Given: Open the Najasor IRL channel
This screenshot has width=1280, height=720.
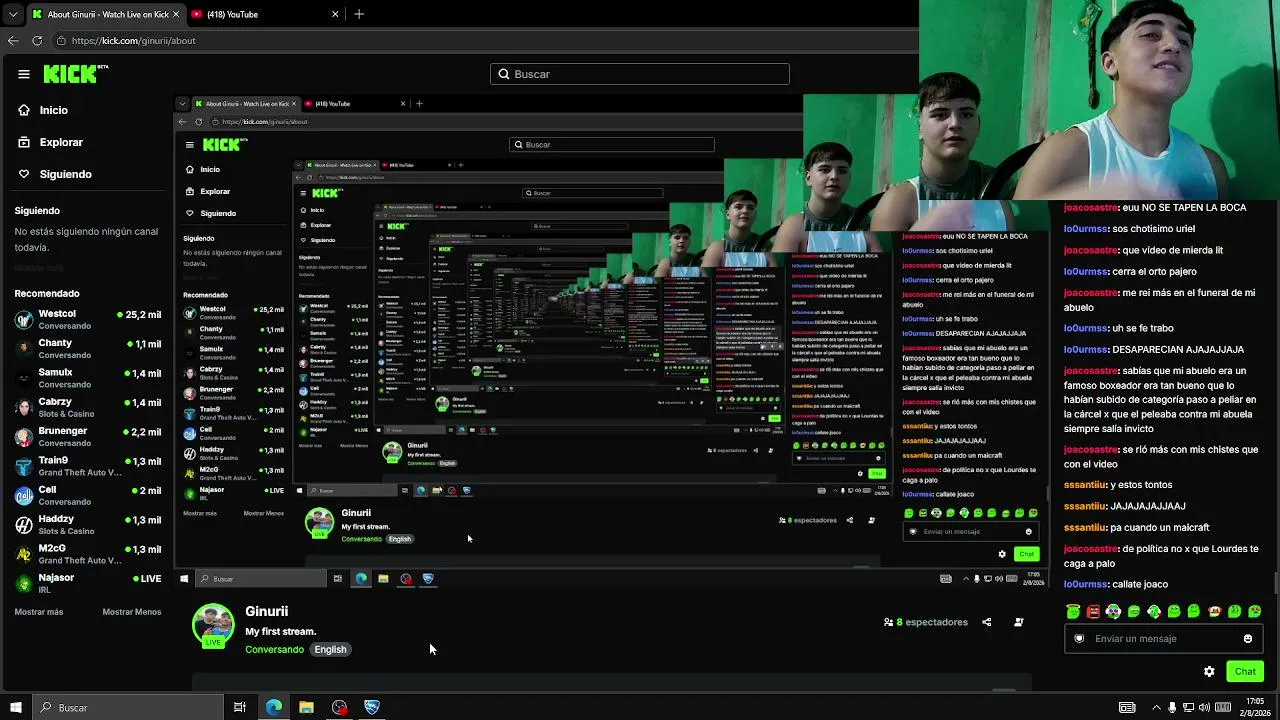Looking at the screenshot, I should tap(88, 583).
